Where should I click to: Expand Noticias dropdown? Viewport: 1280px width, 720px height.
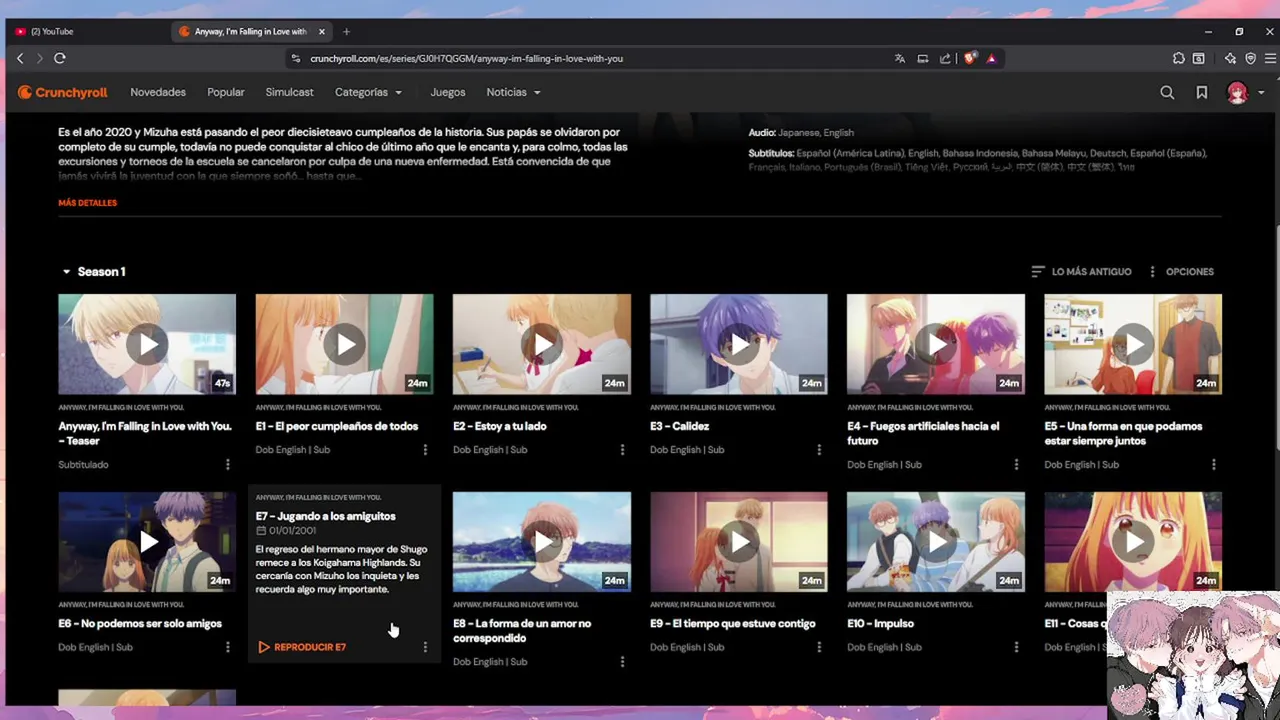513,92
